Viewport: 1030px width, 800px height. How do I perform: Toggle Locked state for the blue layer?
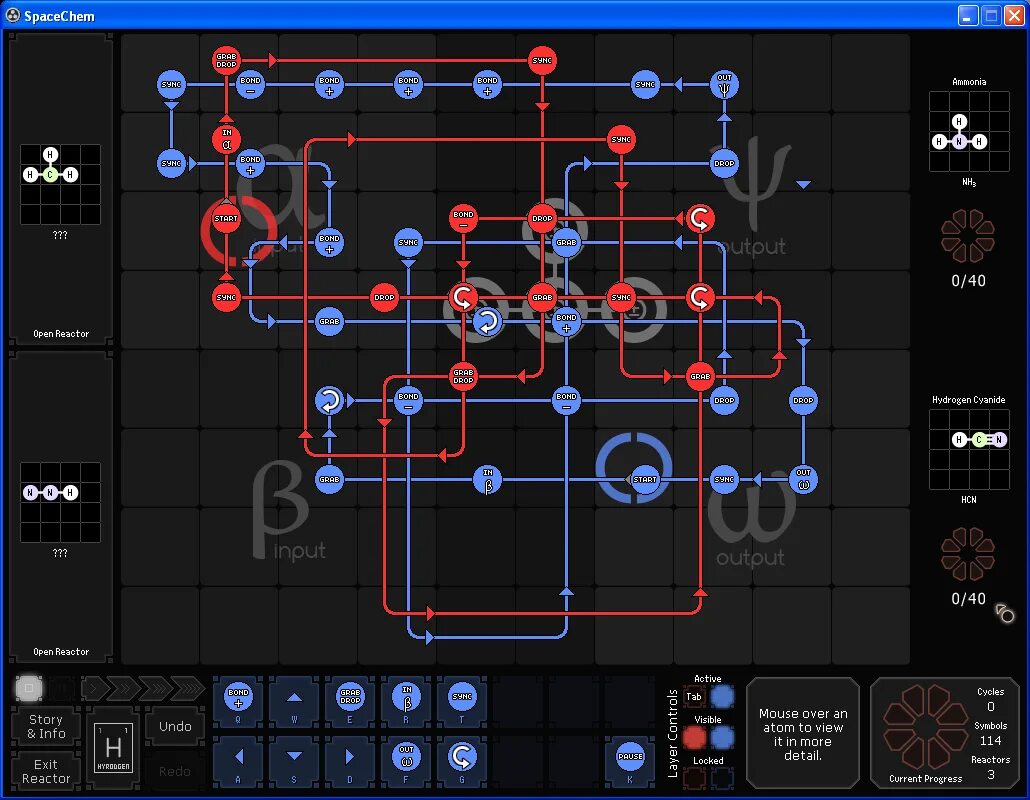(722, 778)
